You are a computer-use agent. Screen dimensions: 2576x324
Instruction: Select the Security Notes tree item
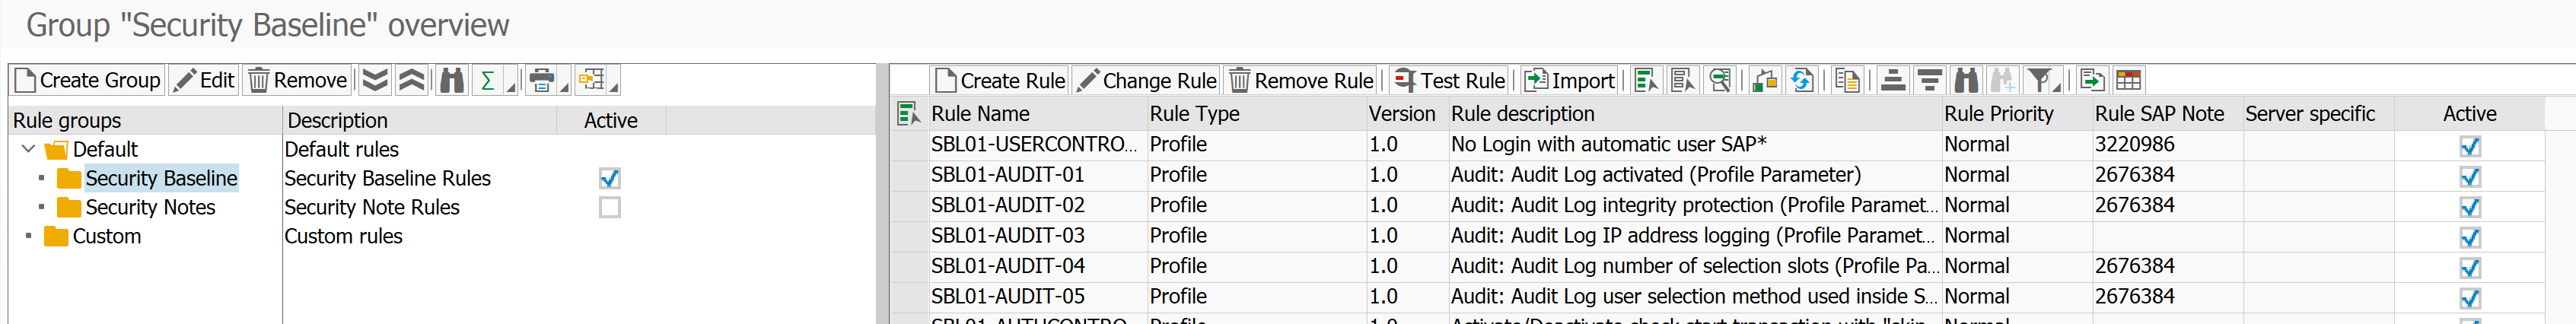pos(150,208)
